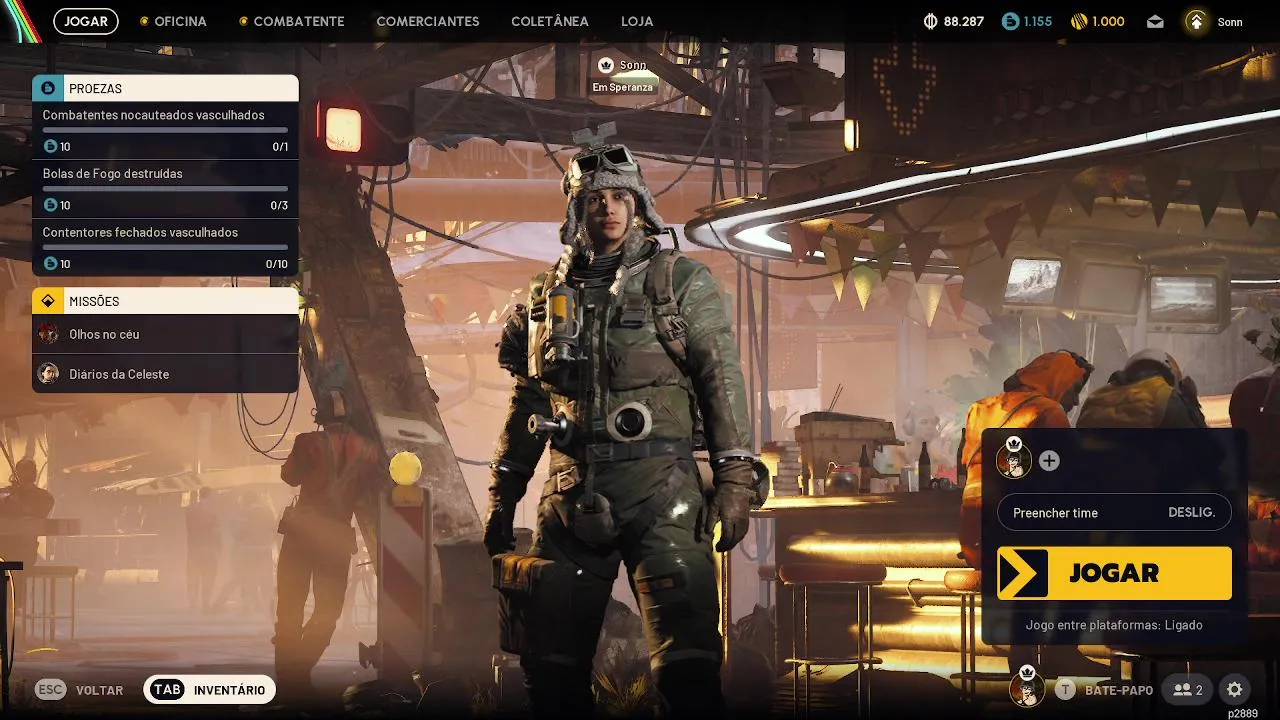The width and height of the screenshot is (1280, 720).
Task: Click the Missões header diamond icon
Action: pos(48,301)
